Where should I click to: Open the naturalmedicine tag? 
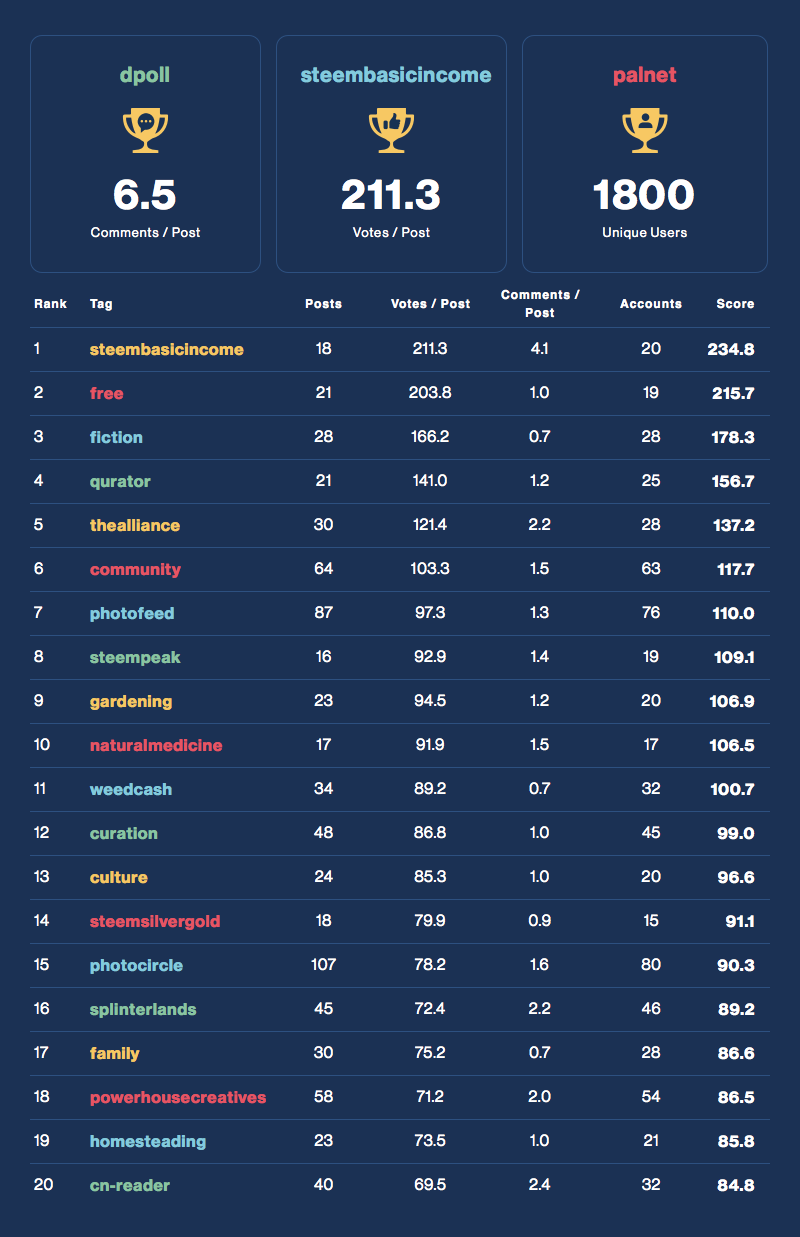156,745
